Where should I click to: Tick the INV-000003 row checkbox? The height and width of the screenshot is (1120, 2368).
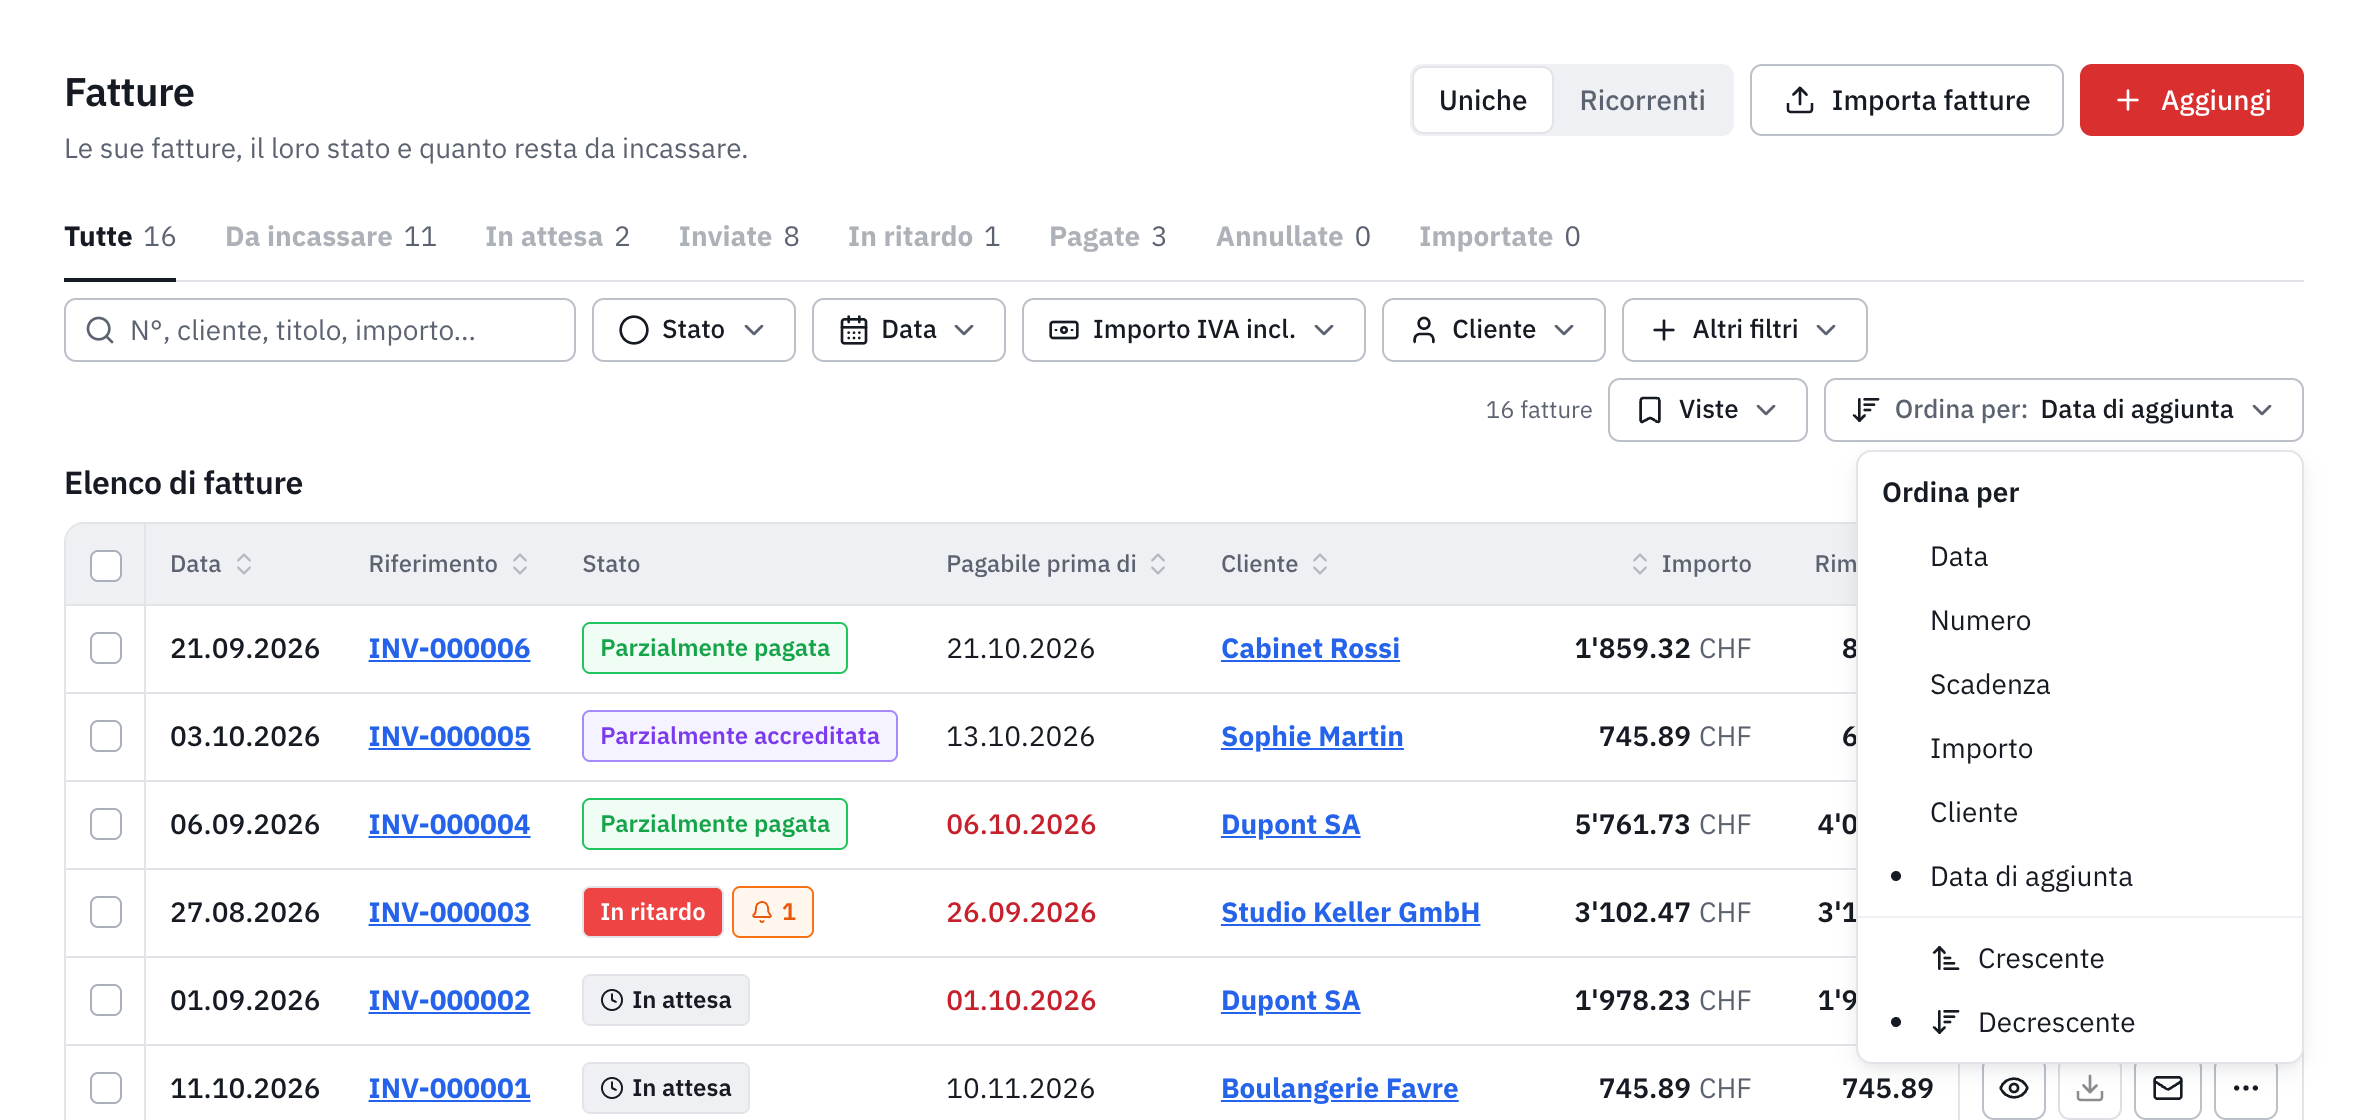[x=106, y=912]
